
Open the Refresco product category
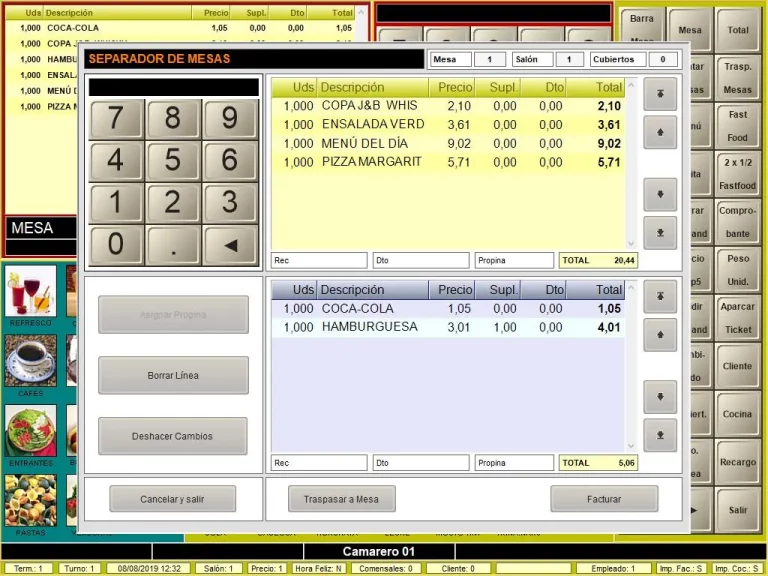coord(30,296)
